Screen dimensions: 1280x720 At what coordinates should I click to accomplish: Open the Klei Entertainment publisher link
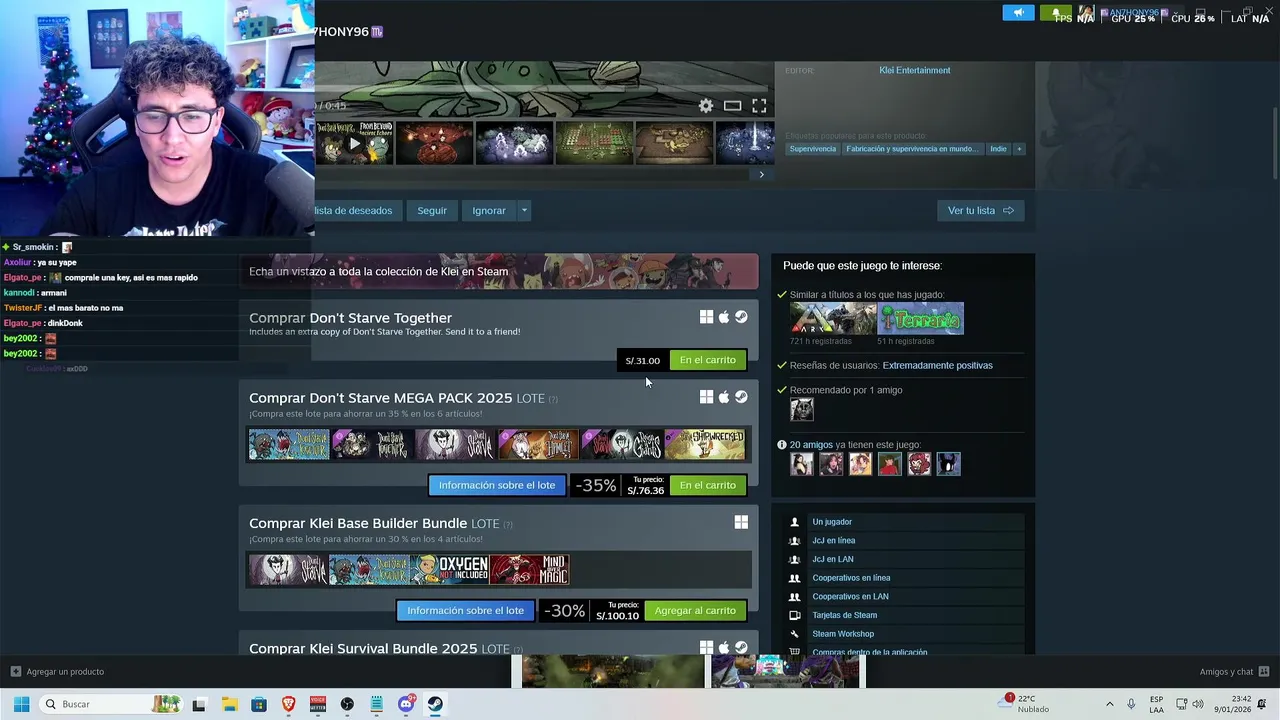point(914,70)
